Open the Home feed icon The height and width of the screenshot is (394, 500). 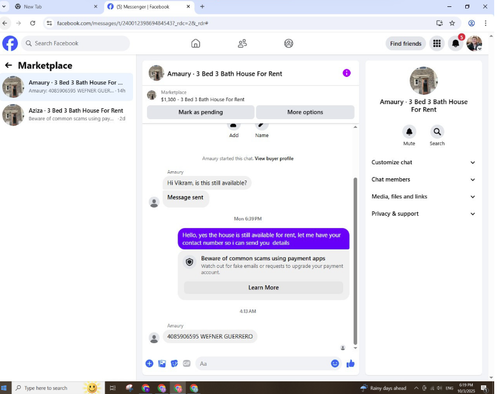pos(196,43)
